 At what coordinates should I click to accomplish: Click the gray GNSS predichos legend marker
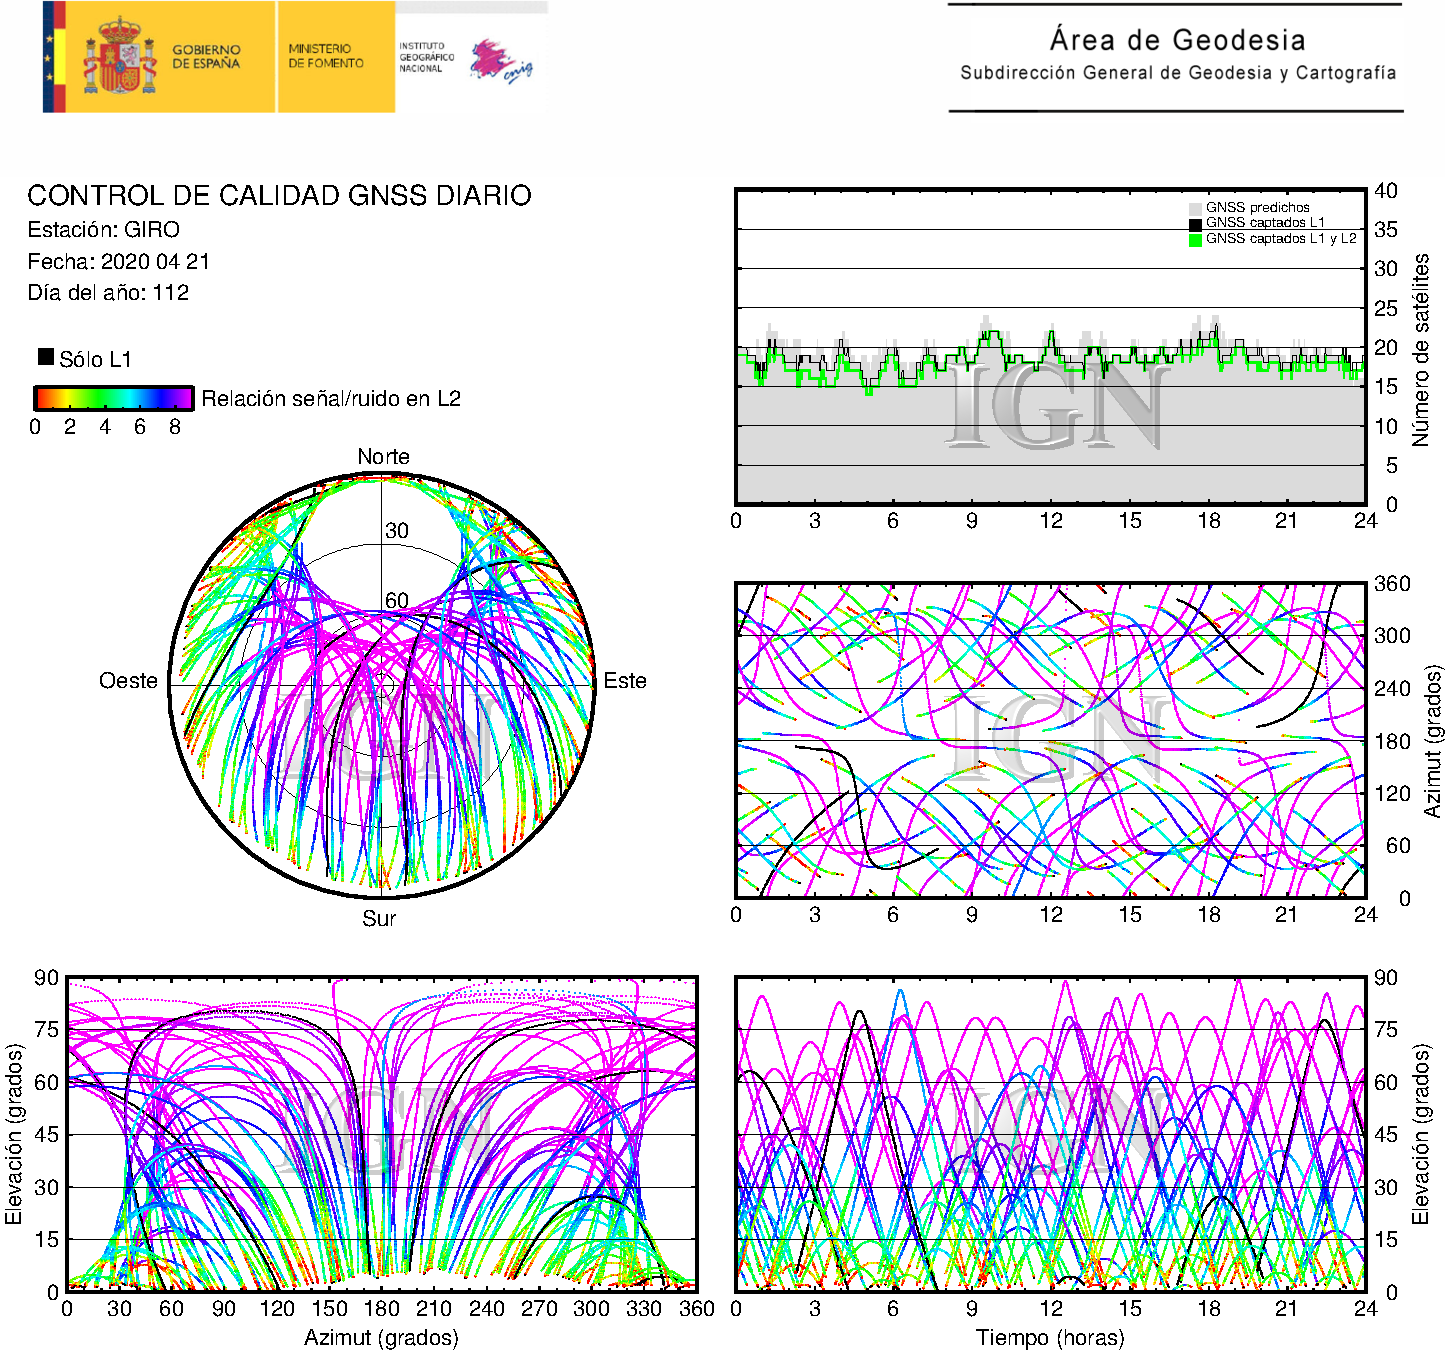(1195, 208)
